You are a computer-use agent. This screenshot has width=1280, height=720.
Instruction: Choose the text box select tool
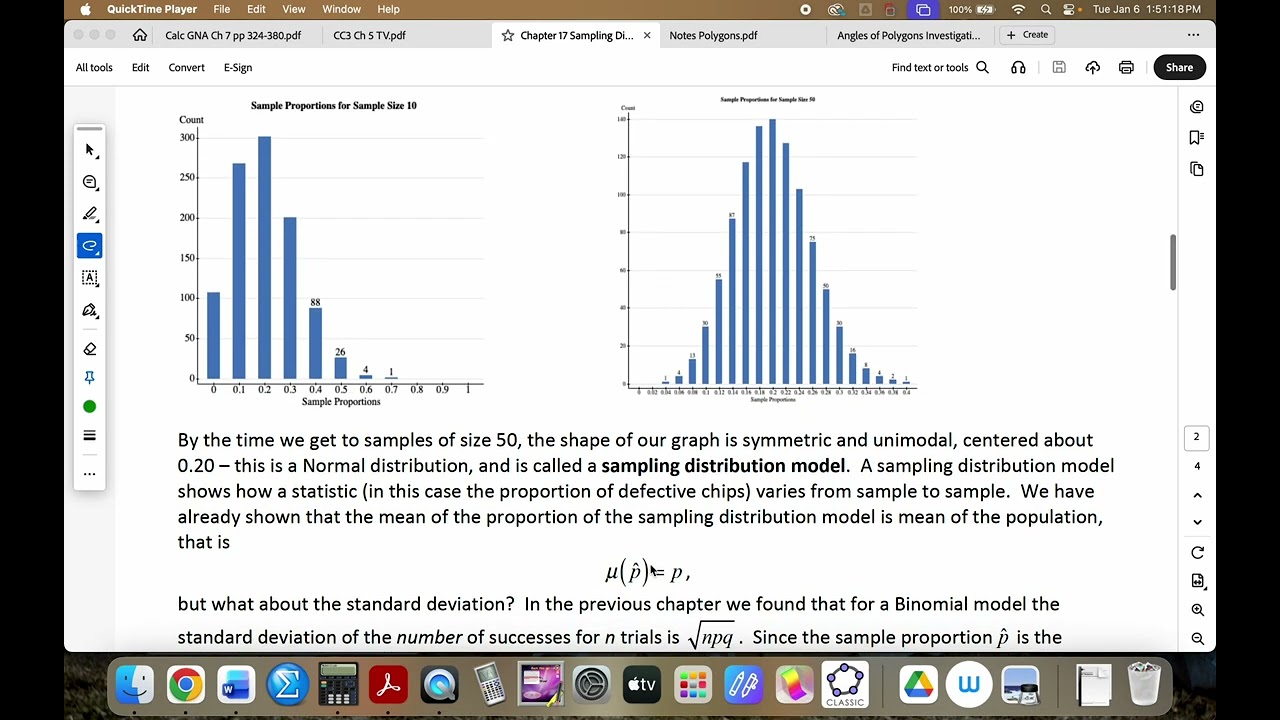pyautogui.click(x=90, y=278)
